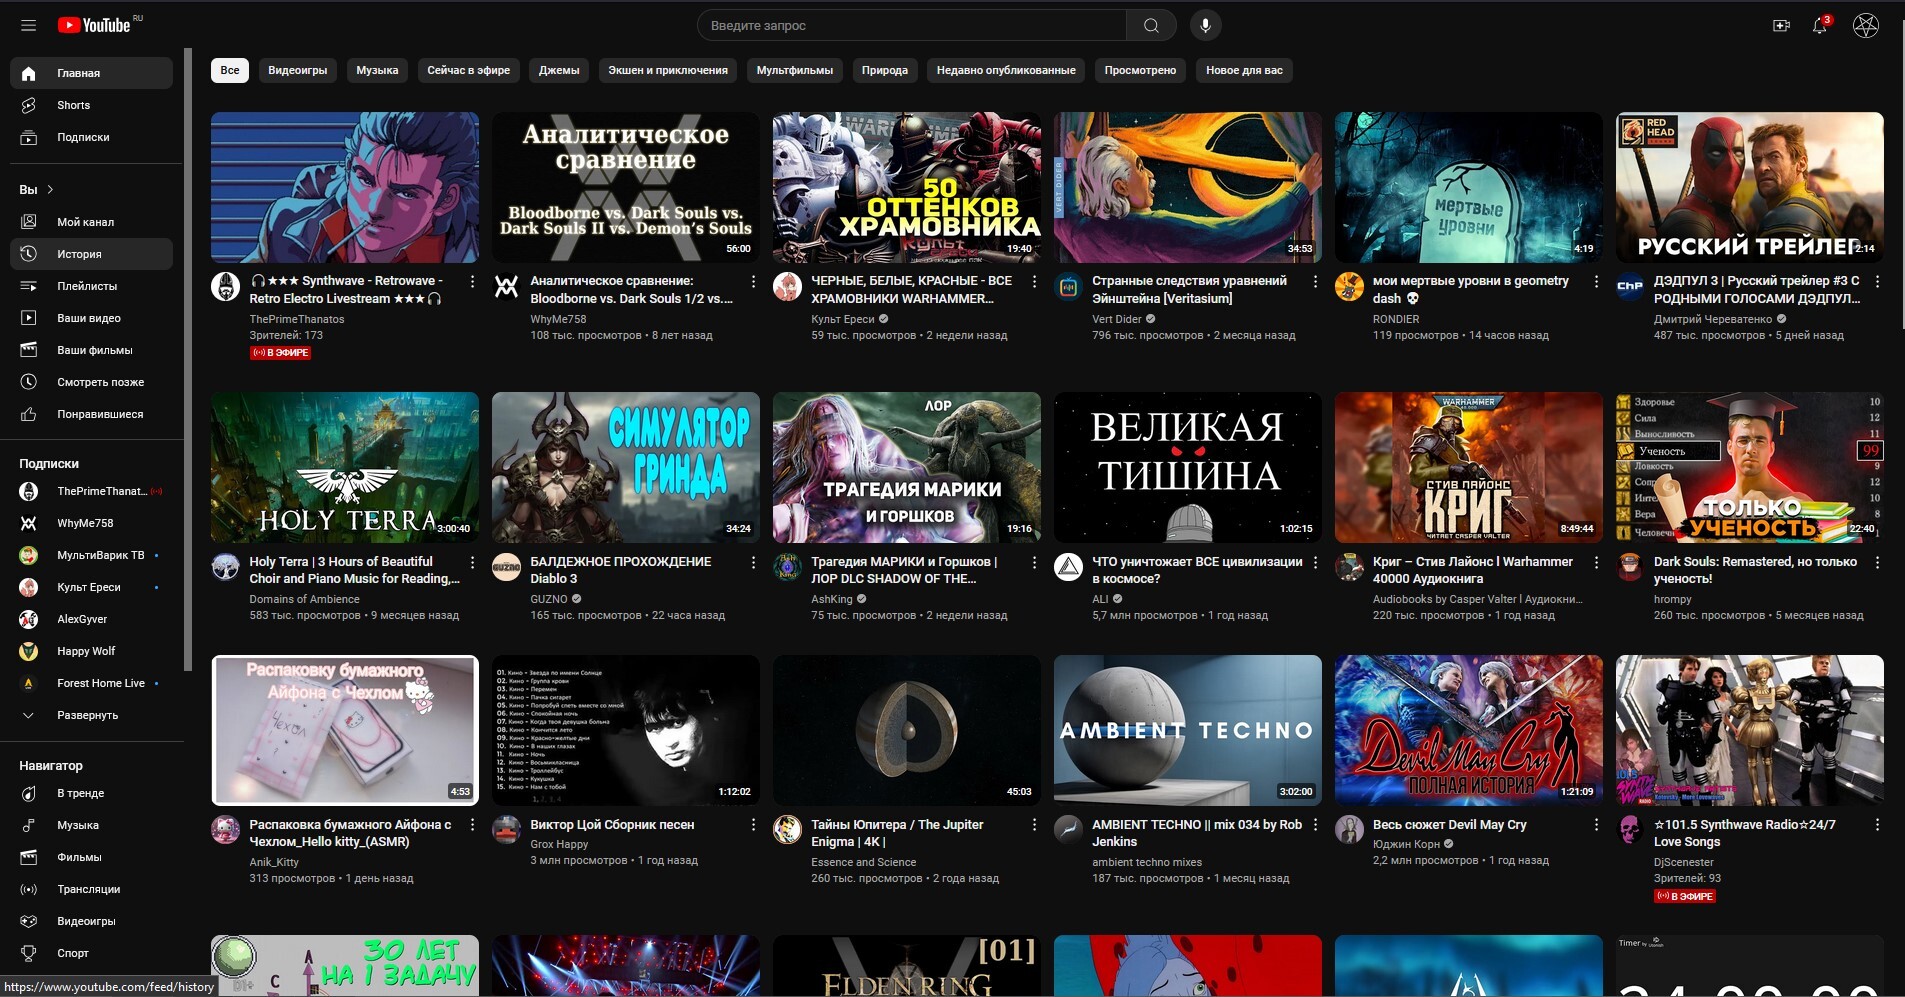Open channel link Культ Ереси under video
1905x997 pixels.
click(x=842, y=319)
